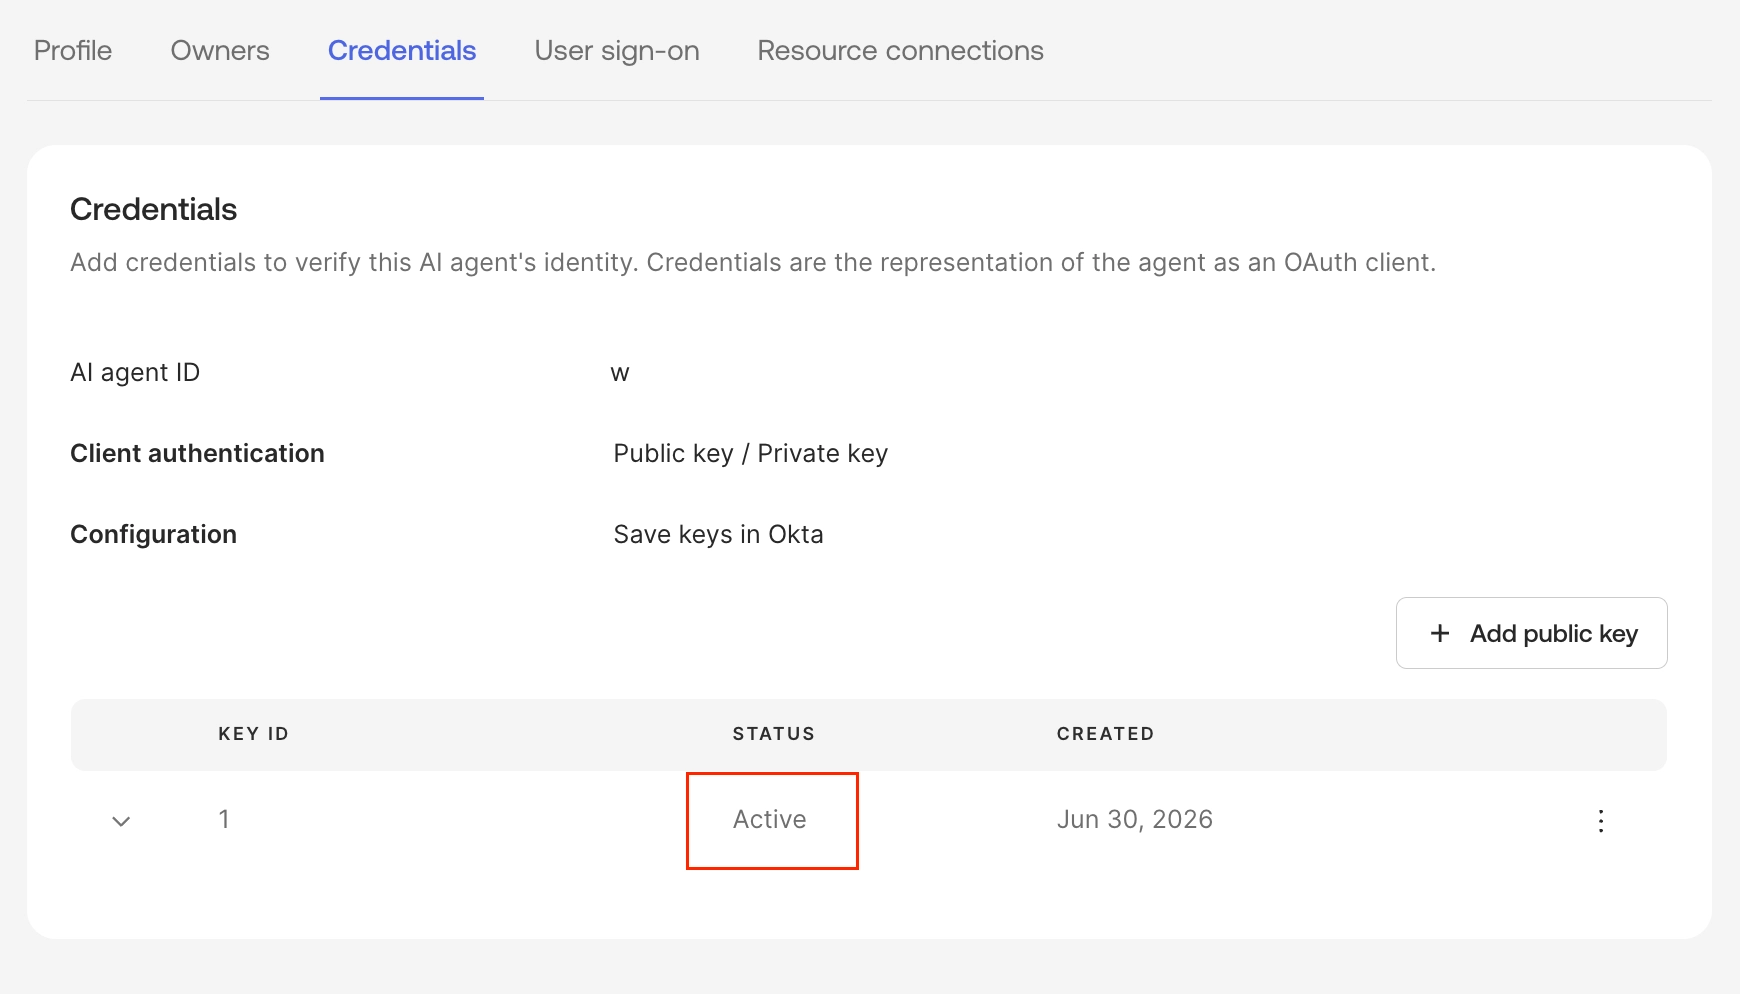Select the Jun 30, 2026 created date
Image resolution: width=1740 pixels, height=994 pixels.
tap(1135, 819)
